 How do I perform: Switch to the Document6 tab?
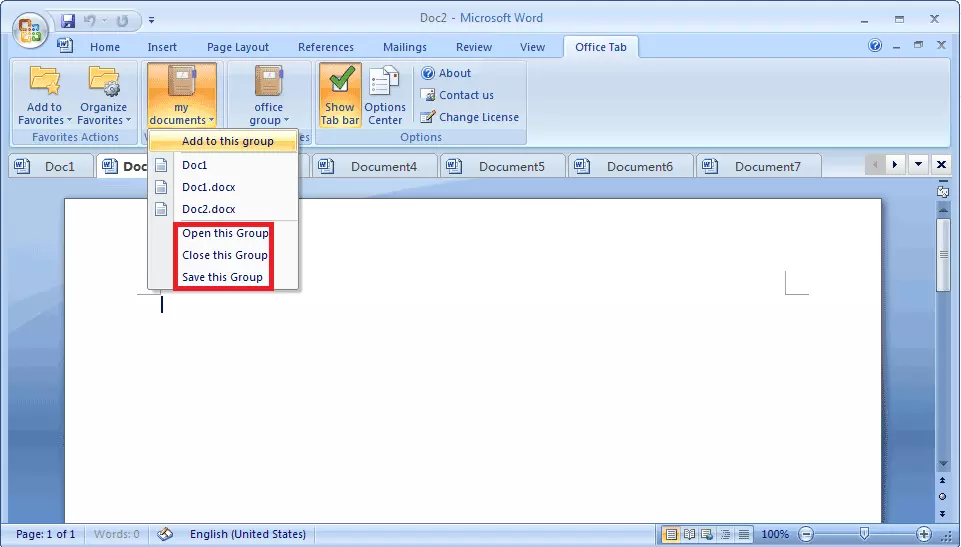pos(631,167)
